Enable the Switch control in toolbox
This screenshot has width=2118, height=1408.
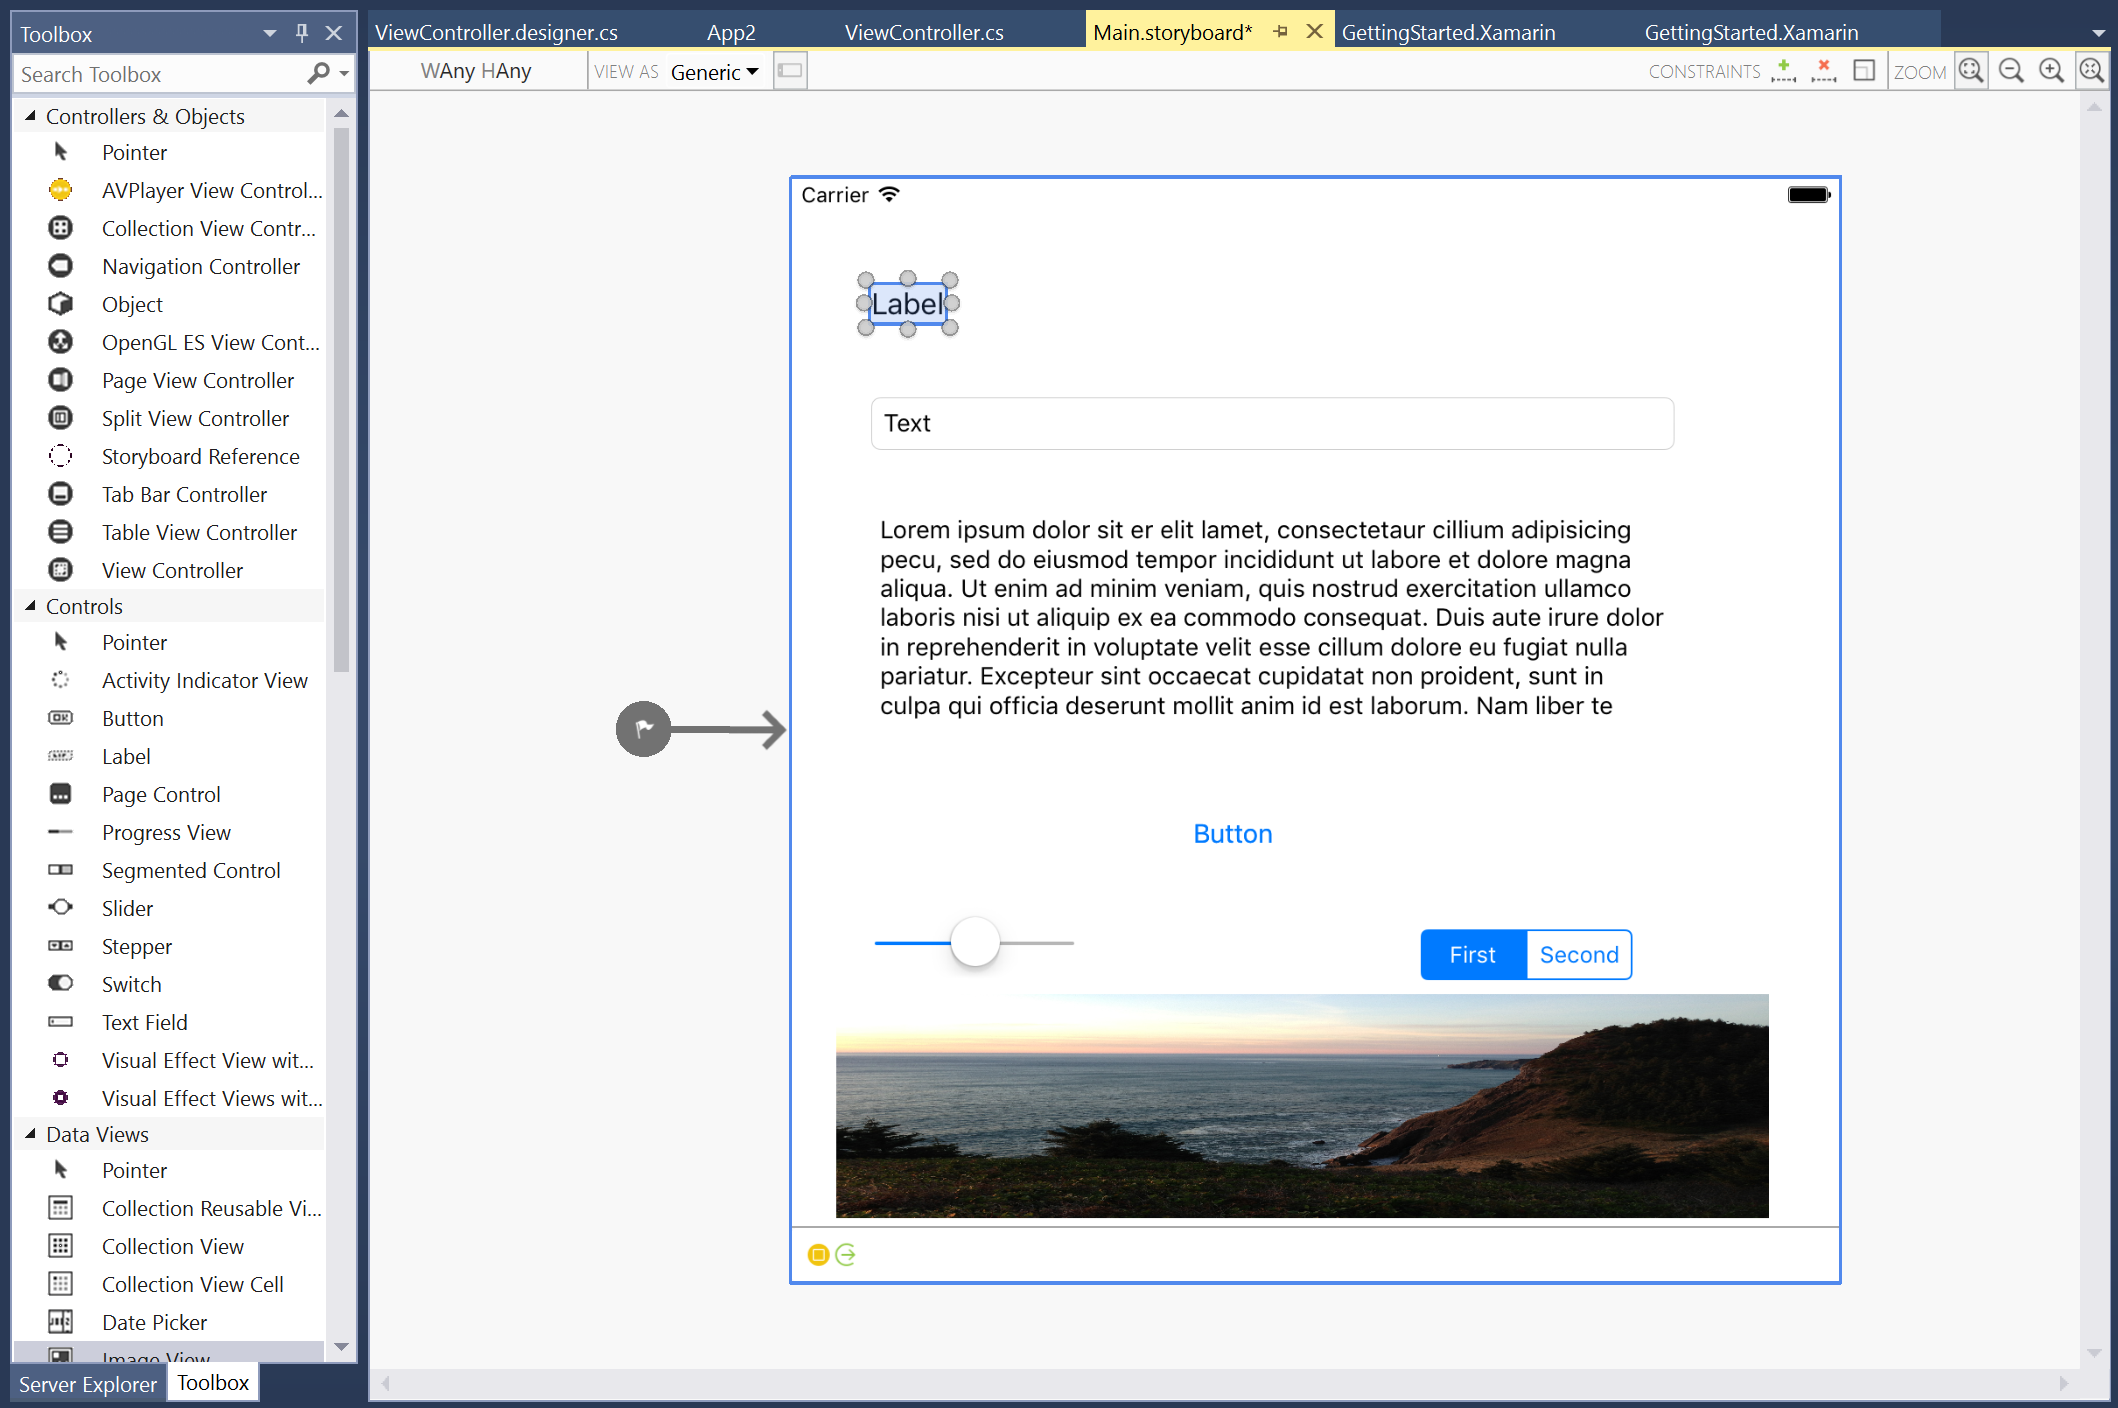(130, 984)
